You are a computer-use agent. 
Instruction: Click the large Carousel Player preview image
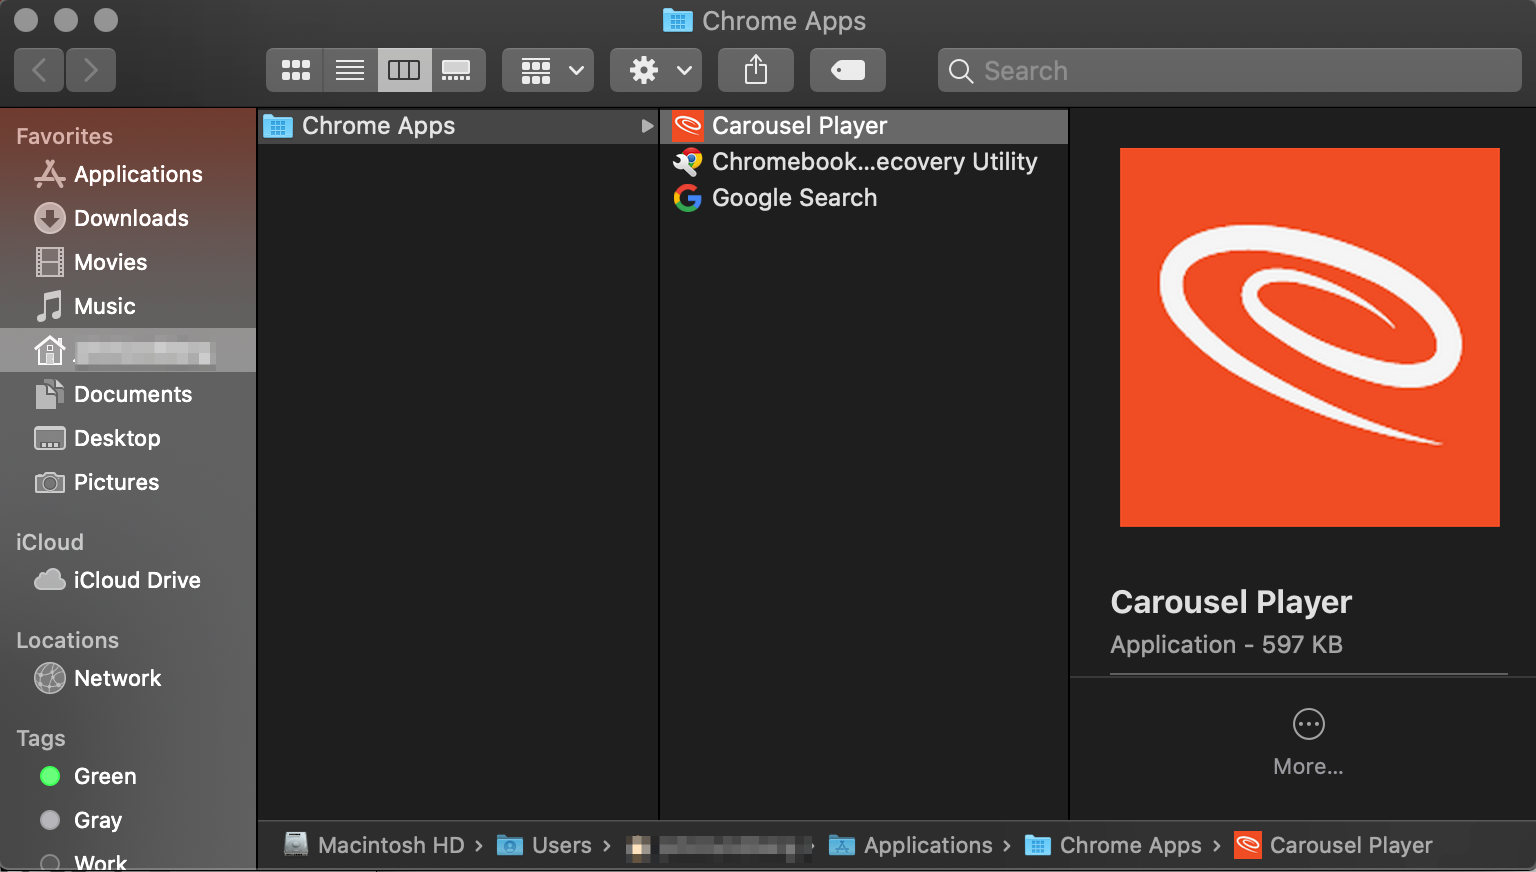1309,337
